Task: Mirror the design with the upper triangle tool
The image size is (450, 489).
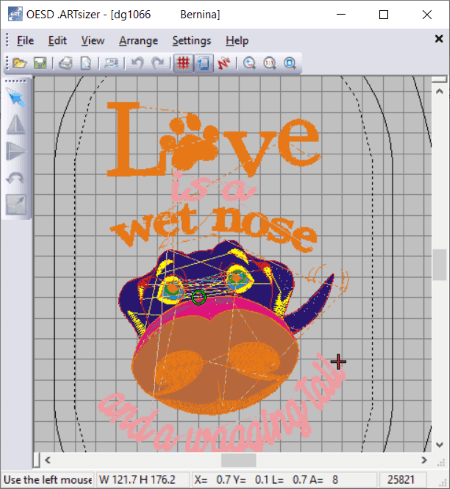Action: (16, 124)
